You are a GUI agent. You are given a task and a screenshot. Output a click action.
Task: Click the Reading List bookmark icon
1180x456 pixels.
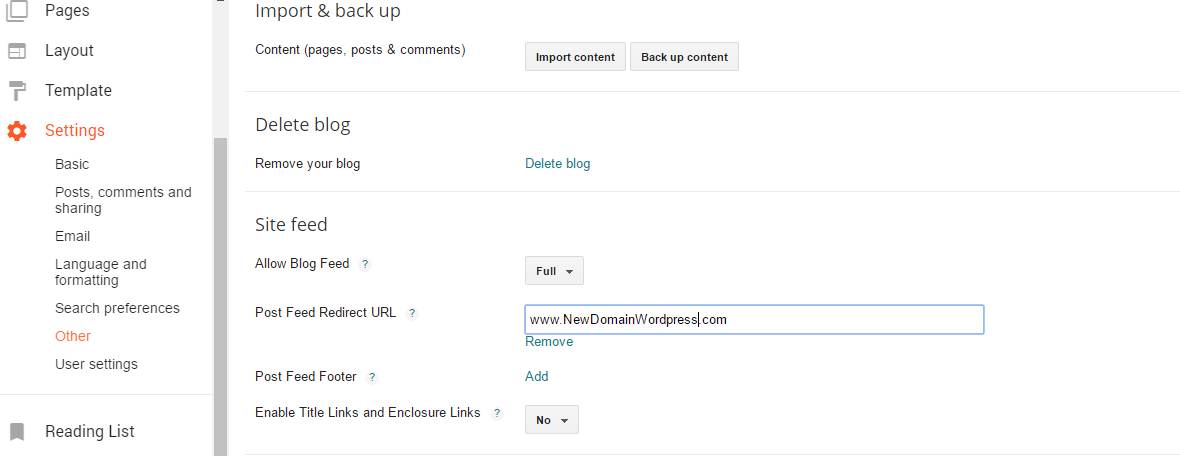17,432
